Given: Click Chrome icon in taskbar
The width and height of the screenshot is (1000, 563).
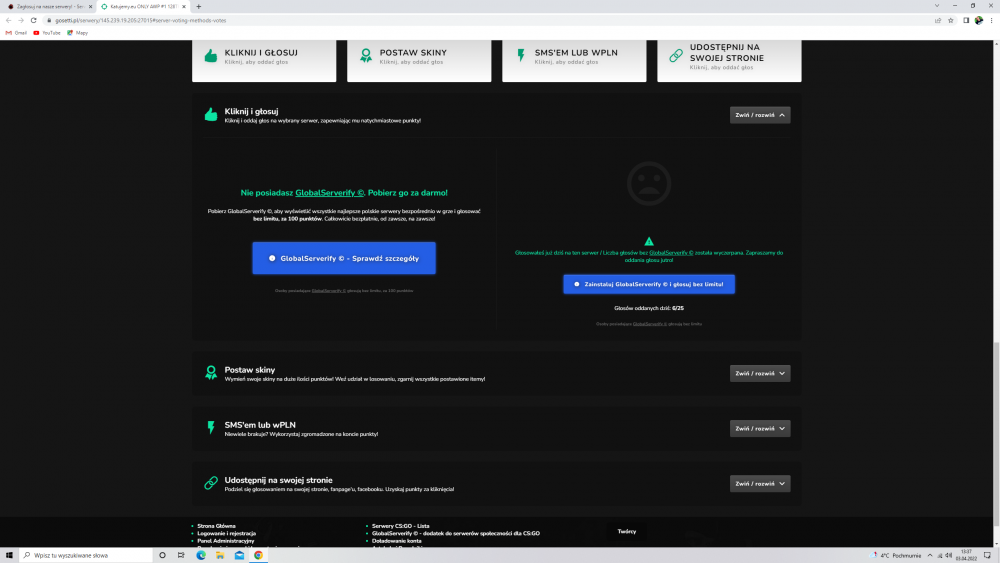Looking at the screenshot, I should coord(258,555).
